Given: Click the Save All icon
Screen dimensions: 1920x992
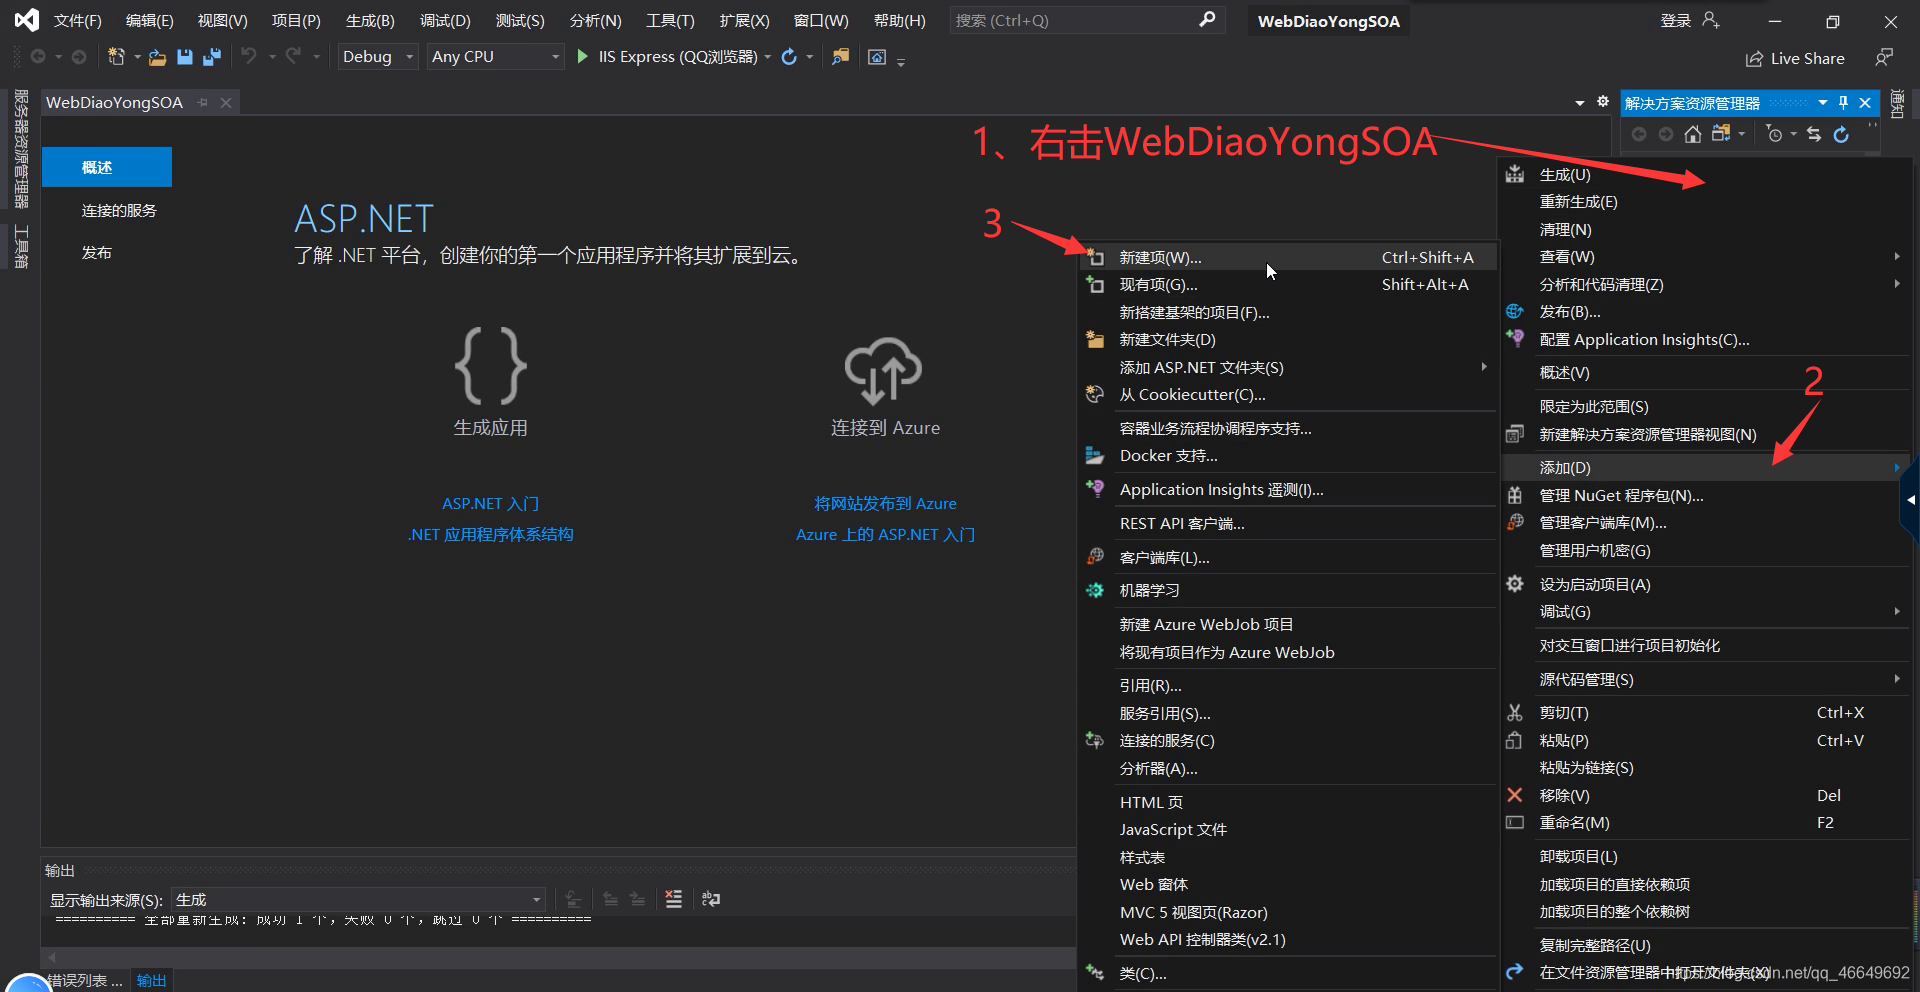Looking at the screenshot, I should (x=212, y=57).
